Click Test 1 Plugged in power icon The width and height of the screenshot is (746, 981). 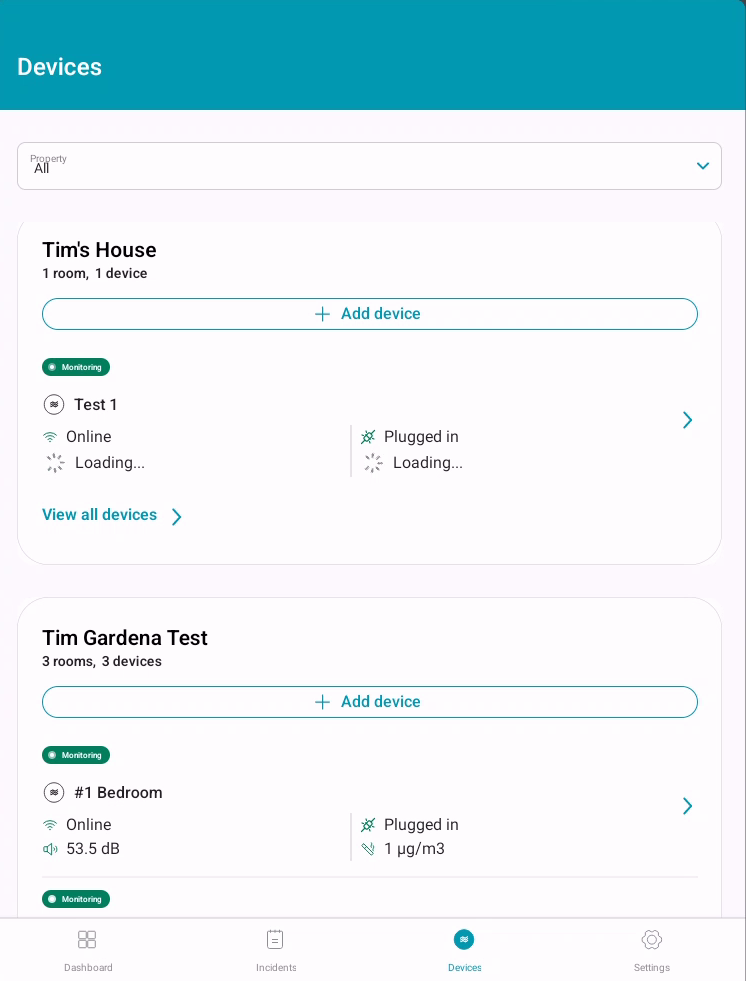(x=368, y=437)
